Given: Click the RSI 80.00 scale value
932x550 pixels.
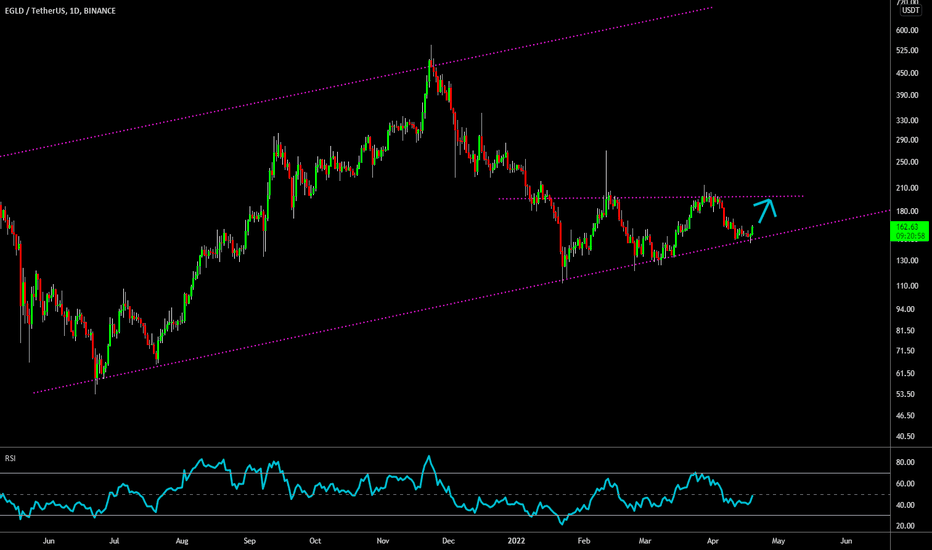Looking at the screenshot, I should pos(905,463).
